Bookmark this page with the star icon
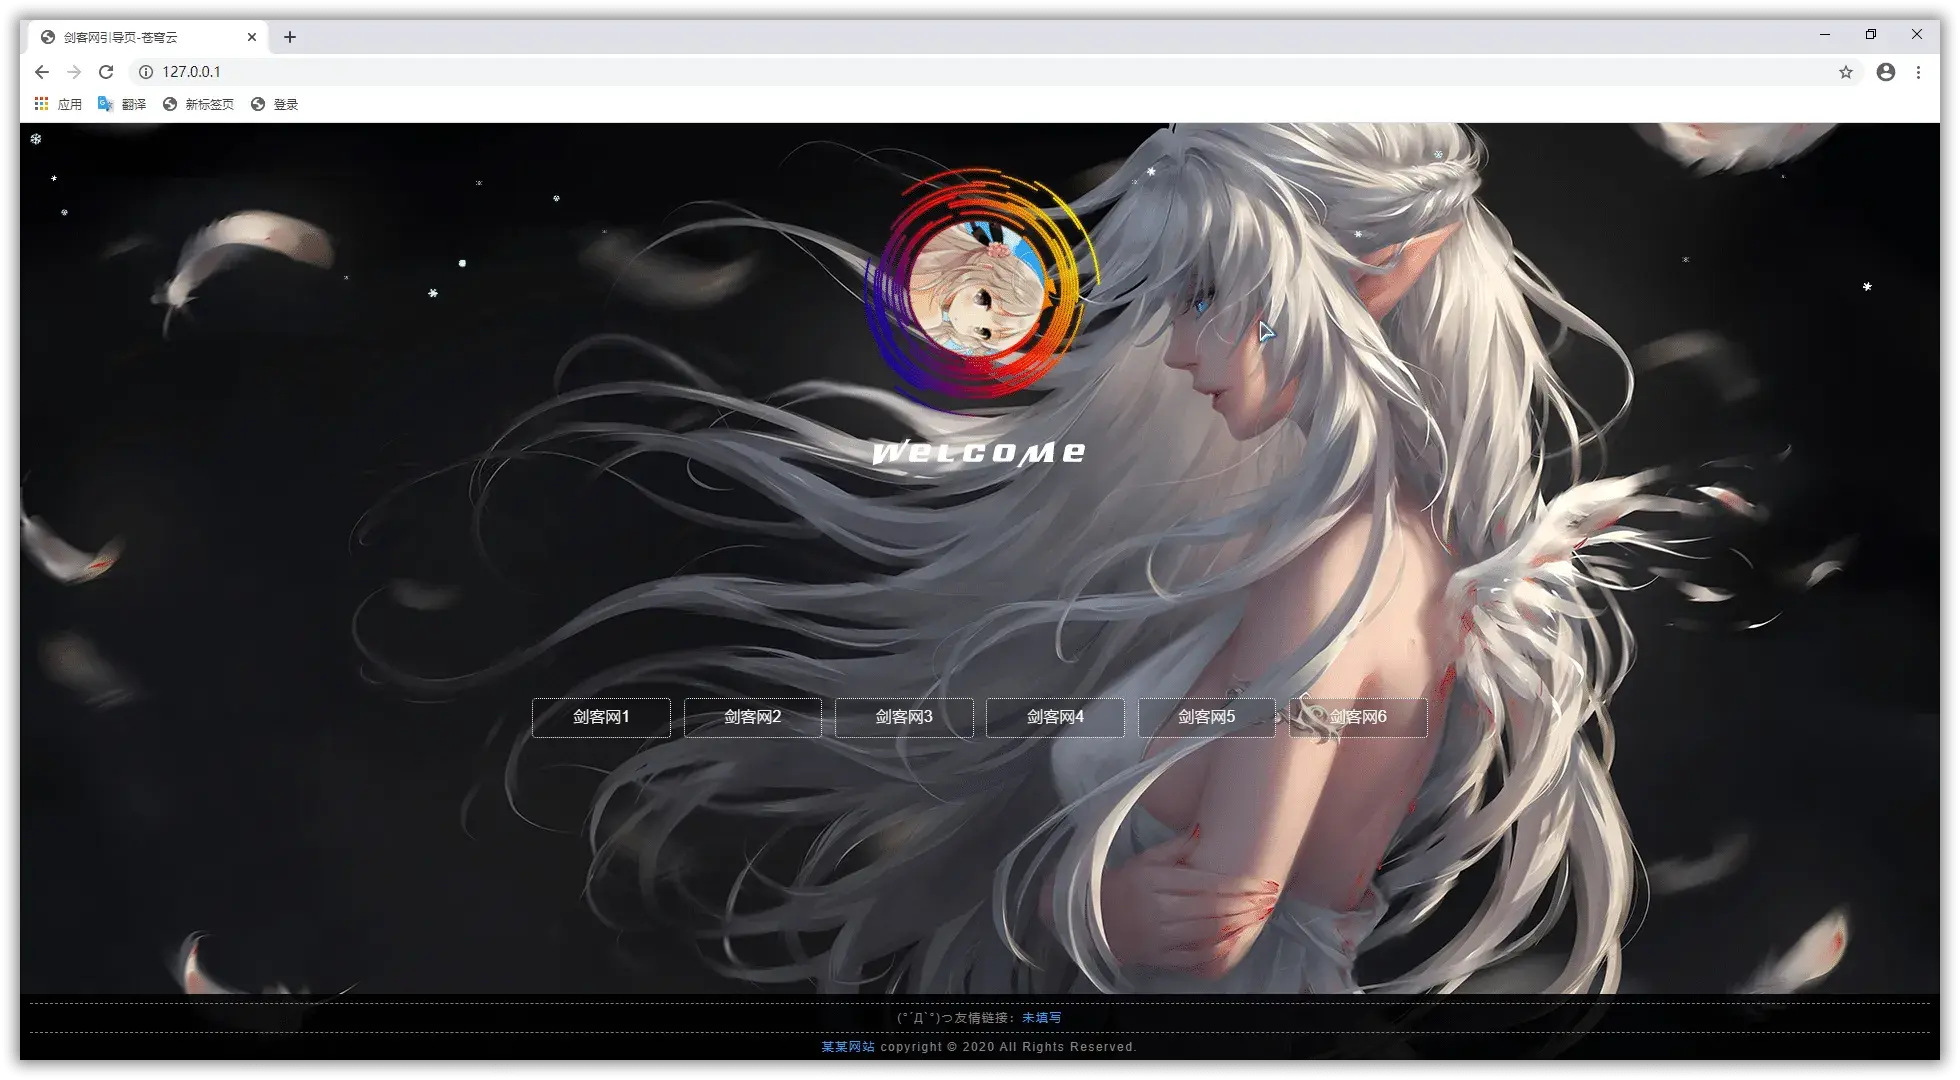The width and height of the screenshot is (1960, 1080). point(1846,72)
